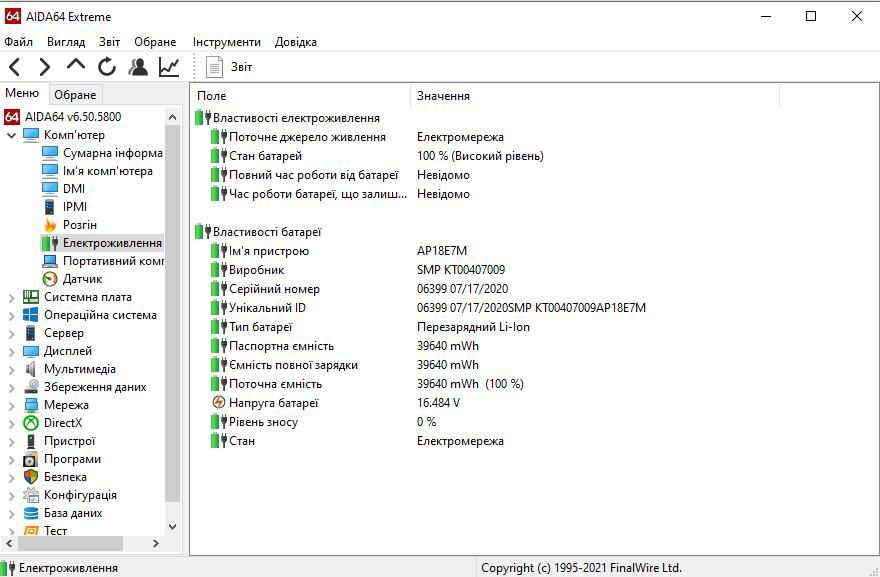Viewport: 880px width, 577px height.
Task: Select the Серійний номер row
Action: tap(359, 289)
